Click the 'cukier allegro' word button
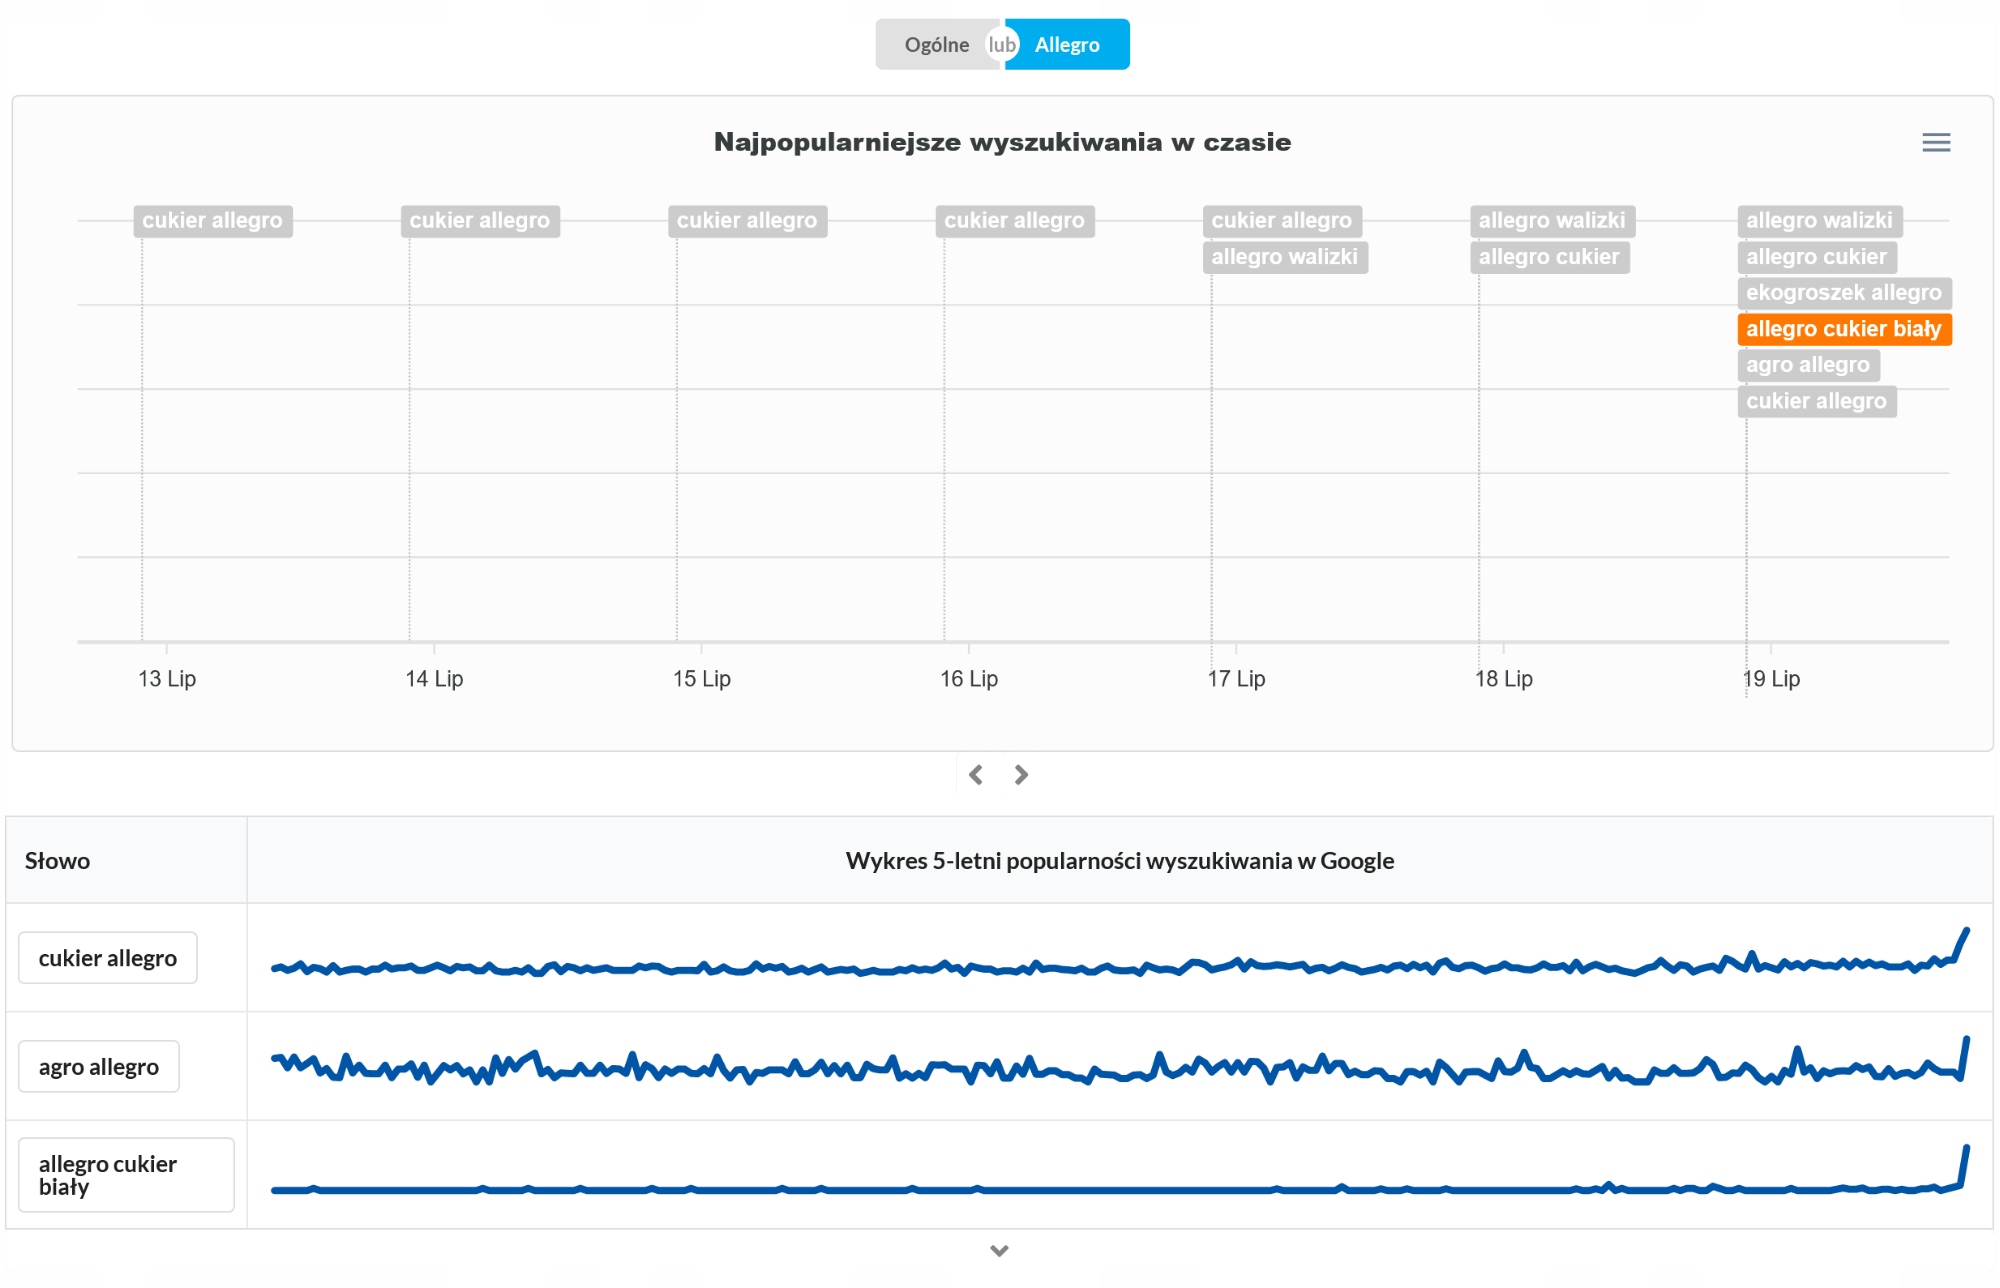This screenshot has height=1288, width=2000. tap(108, 958)
